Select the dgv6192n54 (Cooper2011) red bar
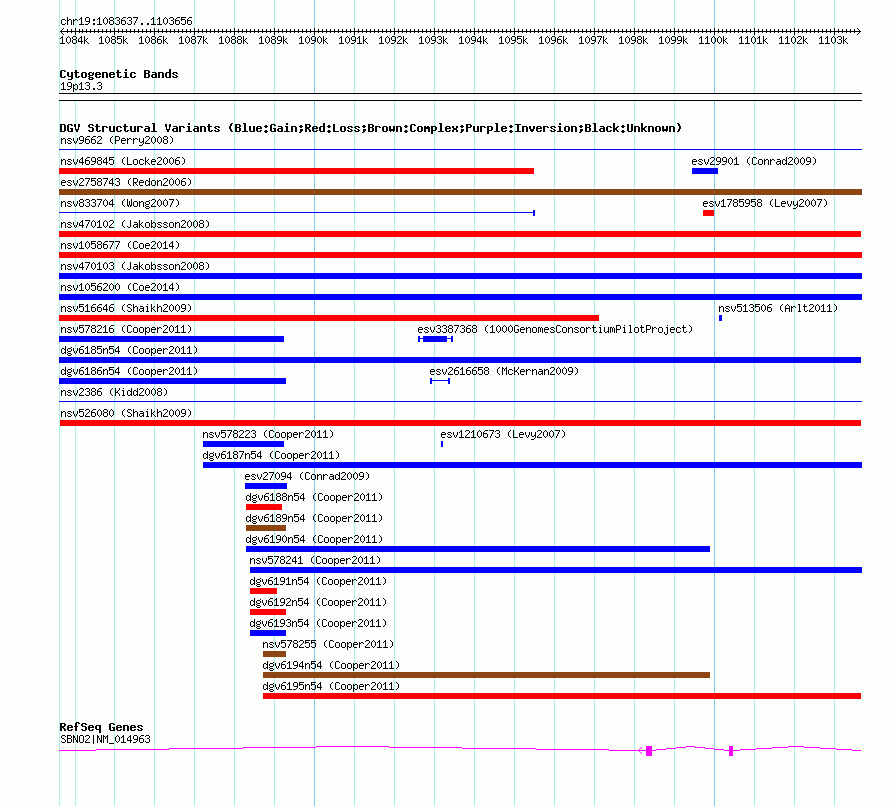Image resolution: width=890 pixels, height=806 pixels. (268, 612)
